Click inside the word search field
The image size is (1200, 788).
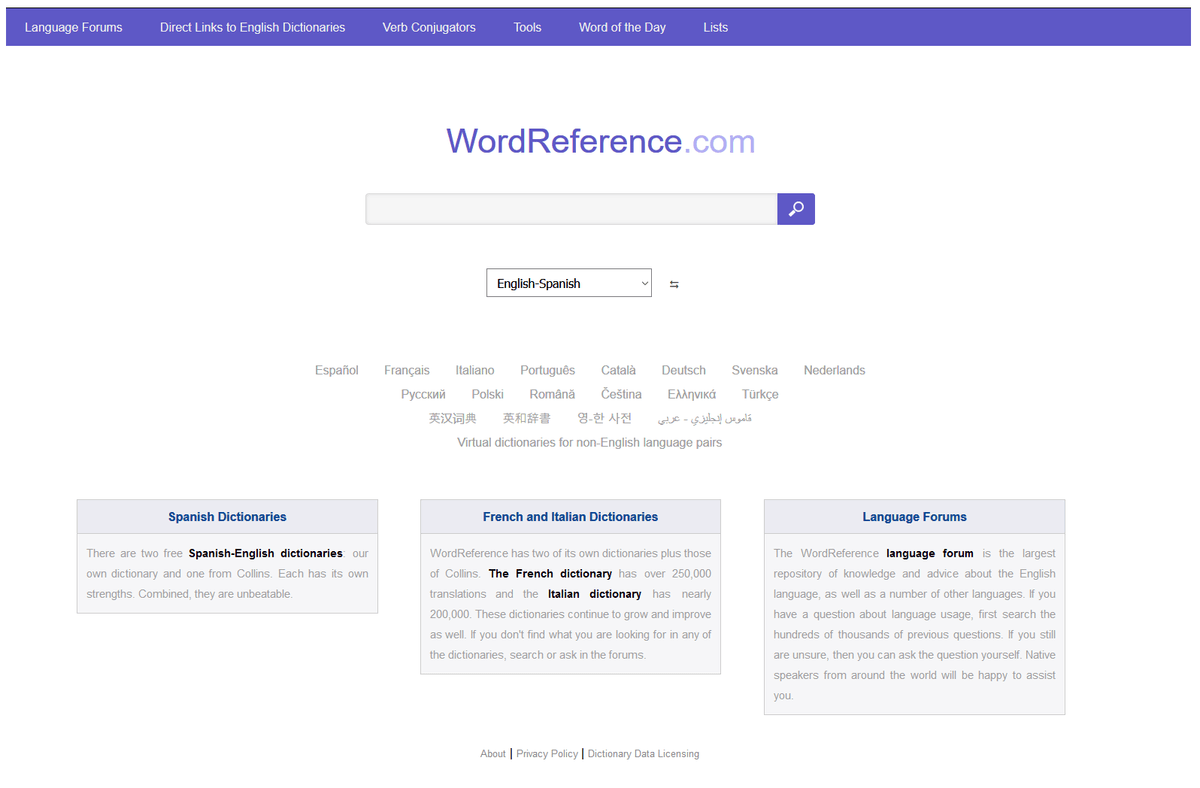click(x=571, y=209)
